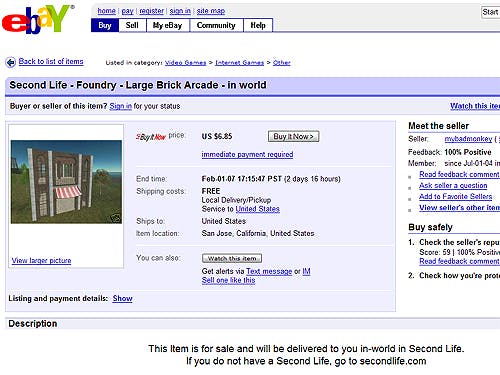Select the My eBay tab
500x375 pixels.
(168, 25)
